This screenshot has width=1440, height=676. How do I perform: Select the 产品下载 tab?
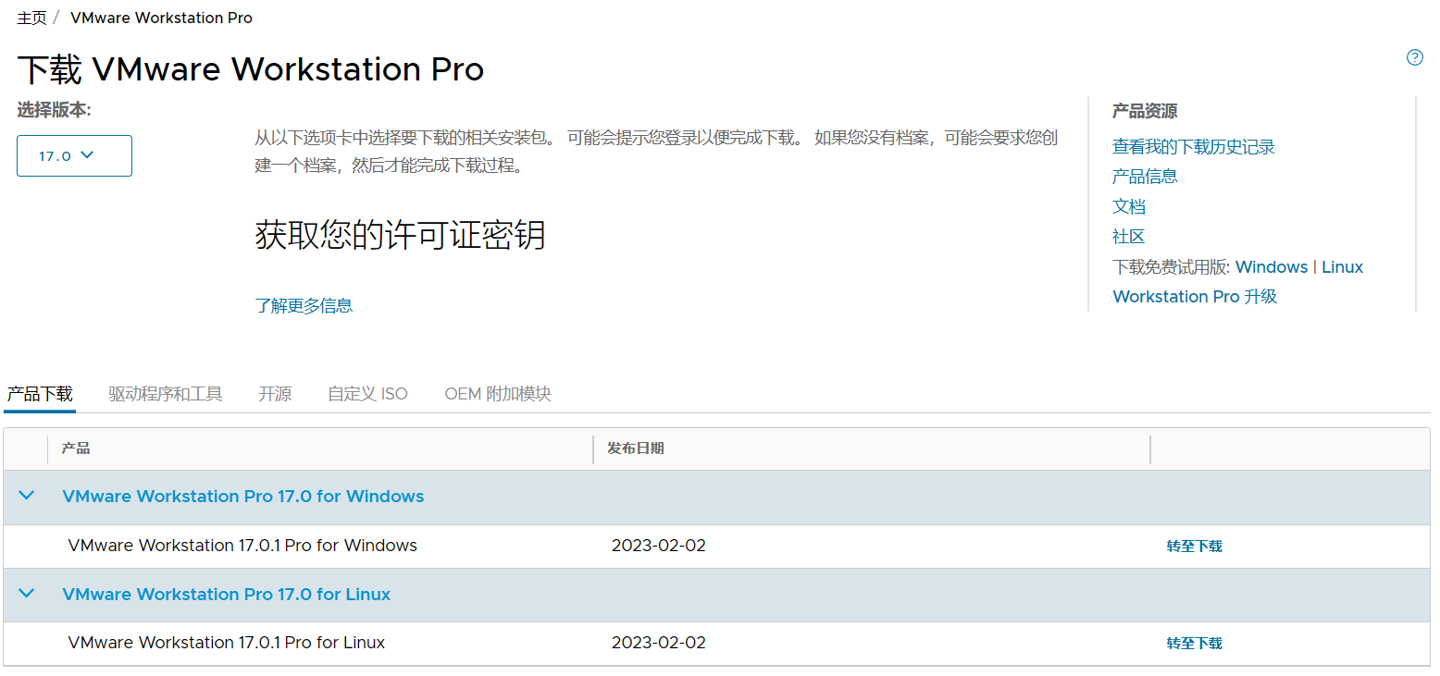pyautogui.click(x=40, y=394)
